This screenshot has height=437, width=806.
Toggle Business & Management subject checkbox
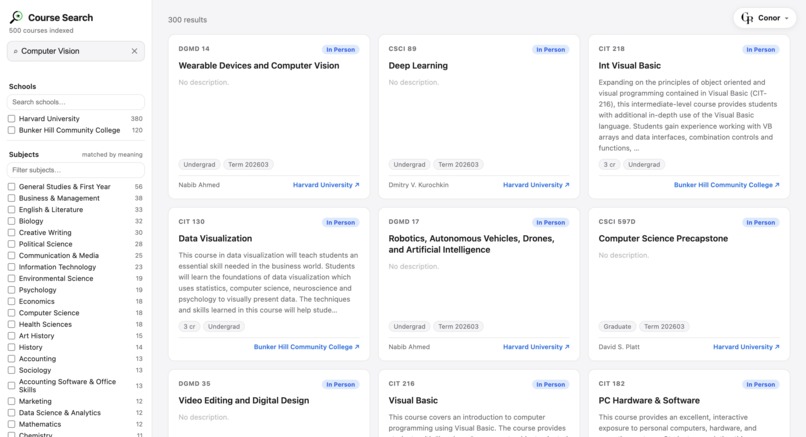coord(11,198)
